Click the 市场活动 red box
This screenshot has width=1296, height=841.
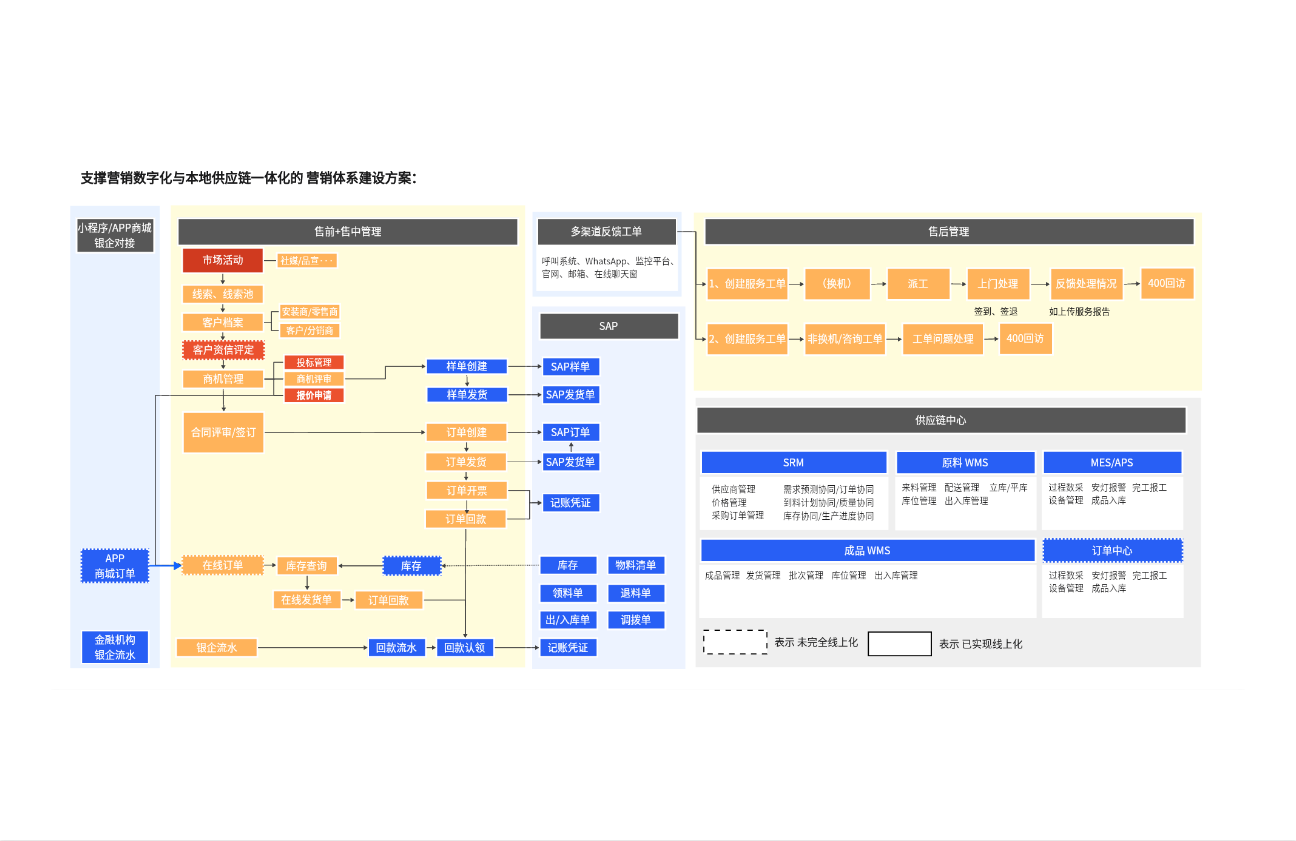point(222,260)
